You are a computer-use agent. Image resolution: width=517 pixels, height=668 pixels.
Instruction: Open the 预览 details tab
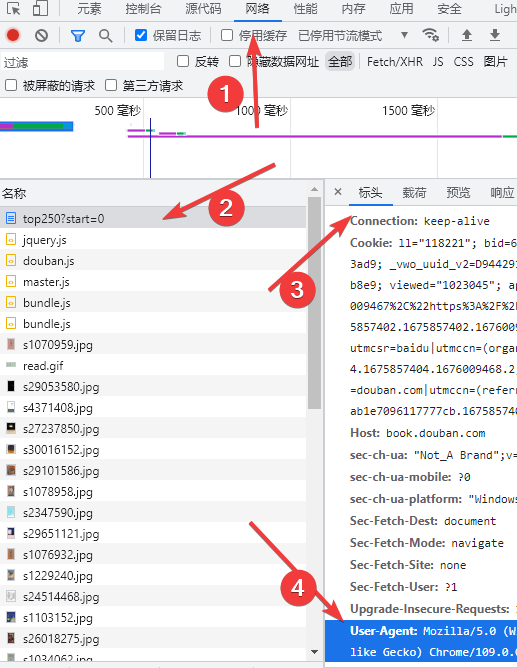click(458, 193)
